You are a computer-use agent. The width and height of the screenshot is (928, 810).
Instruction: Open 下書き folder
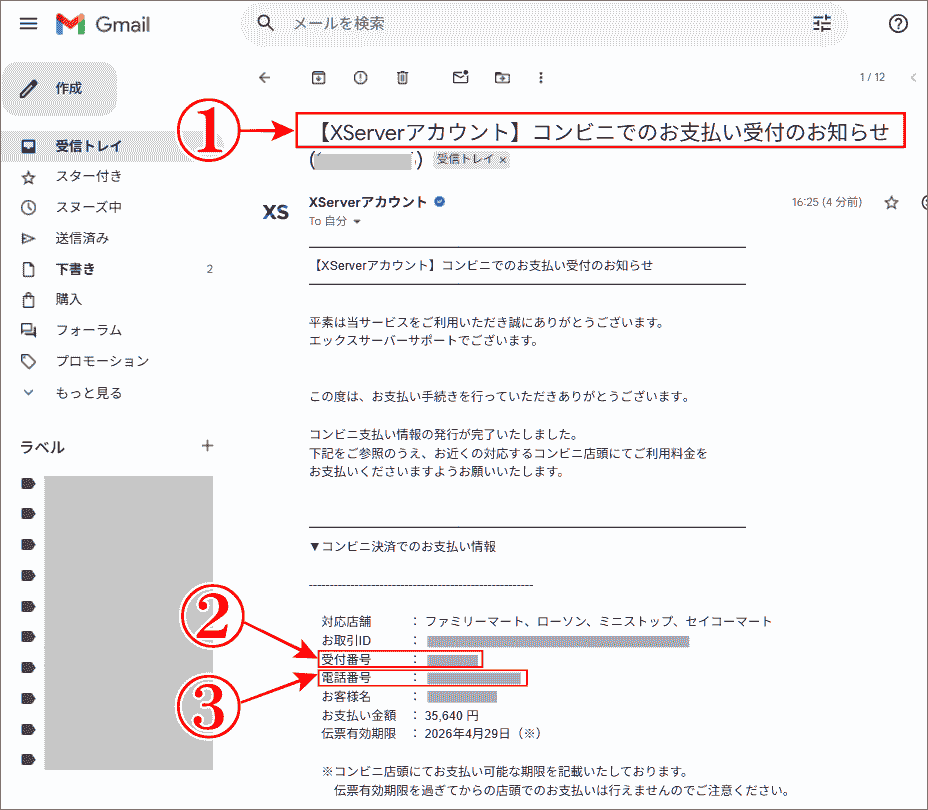[75, 269]
